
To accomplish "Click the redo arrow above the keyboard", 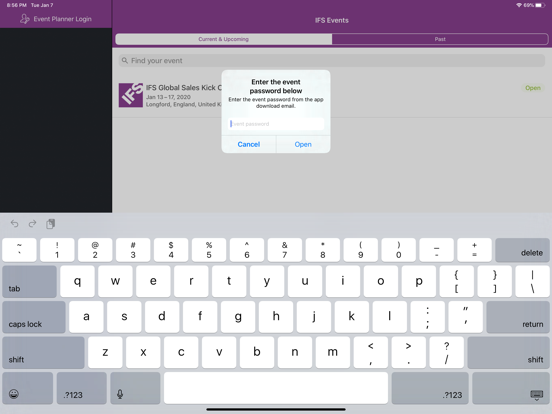I will [32, 224].
